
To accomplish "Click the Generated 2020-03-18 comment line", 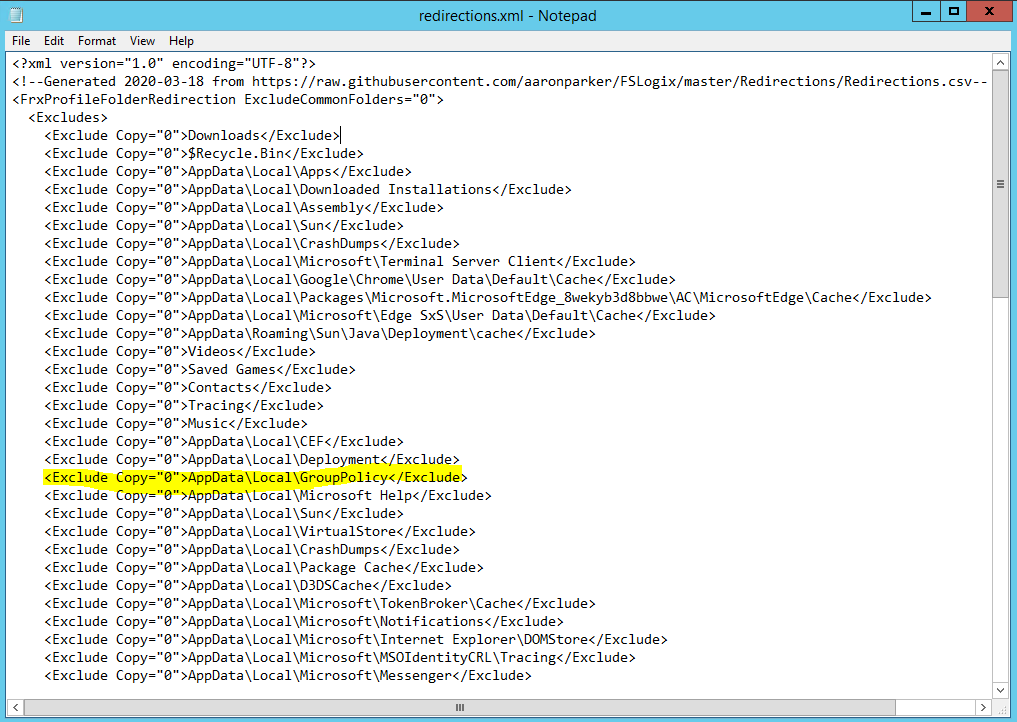I will point(499,82).
